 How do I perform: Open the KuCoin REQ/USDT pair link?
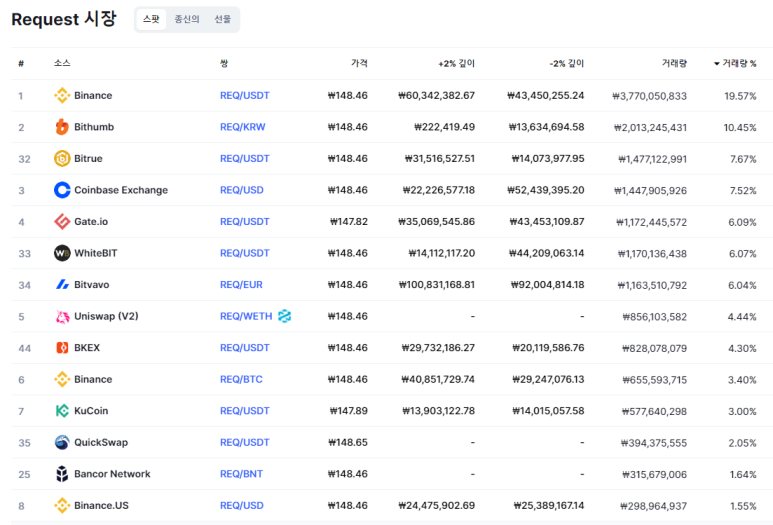point(245,411)
